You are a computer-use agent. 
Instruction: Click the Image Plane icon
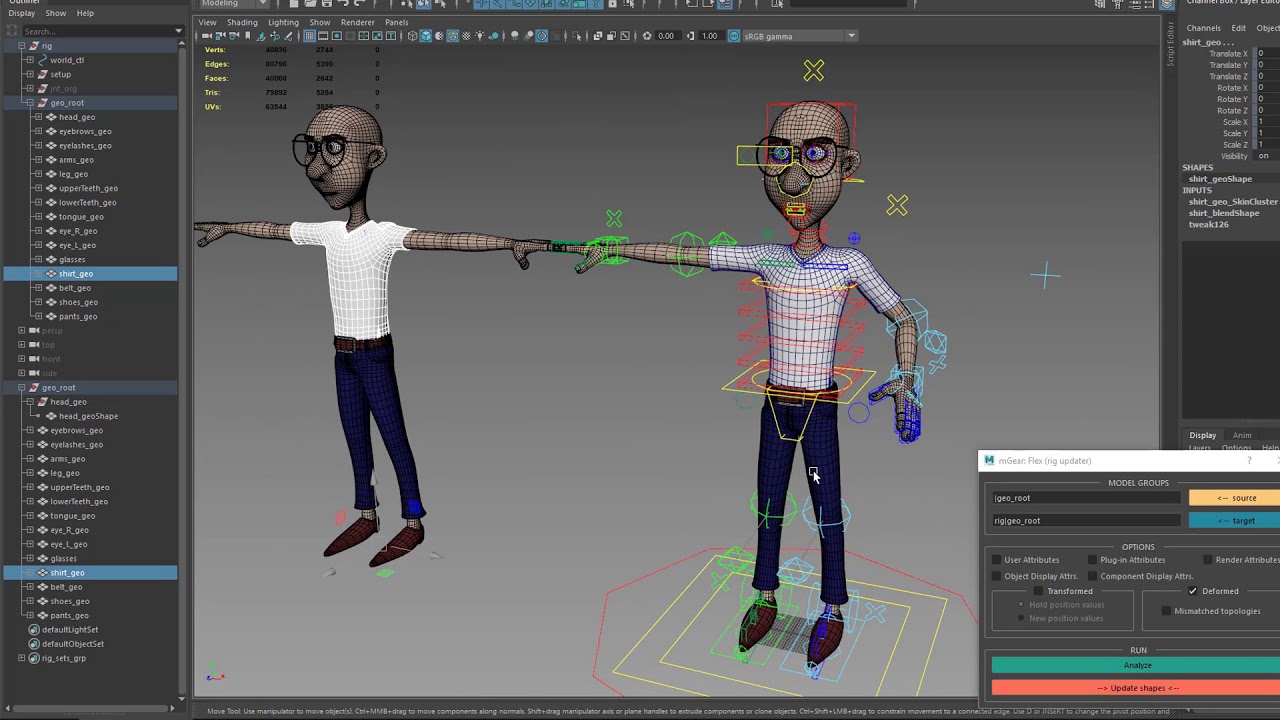click(261, 36)
